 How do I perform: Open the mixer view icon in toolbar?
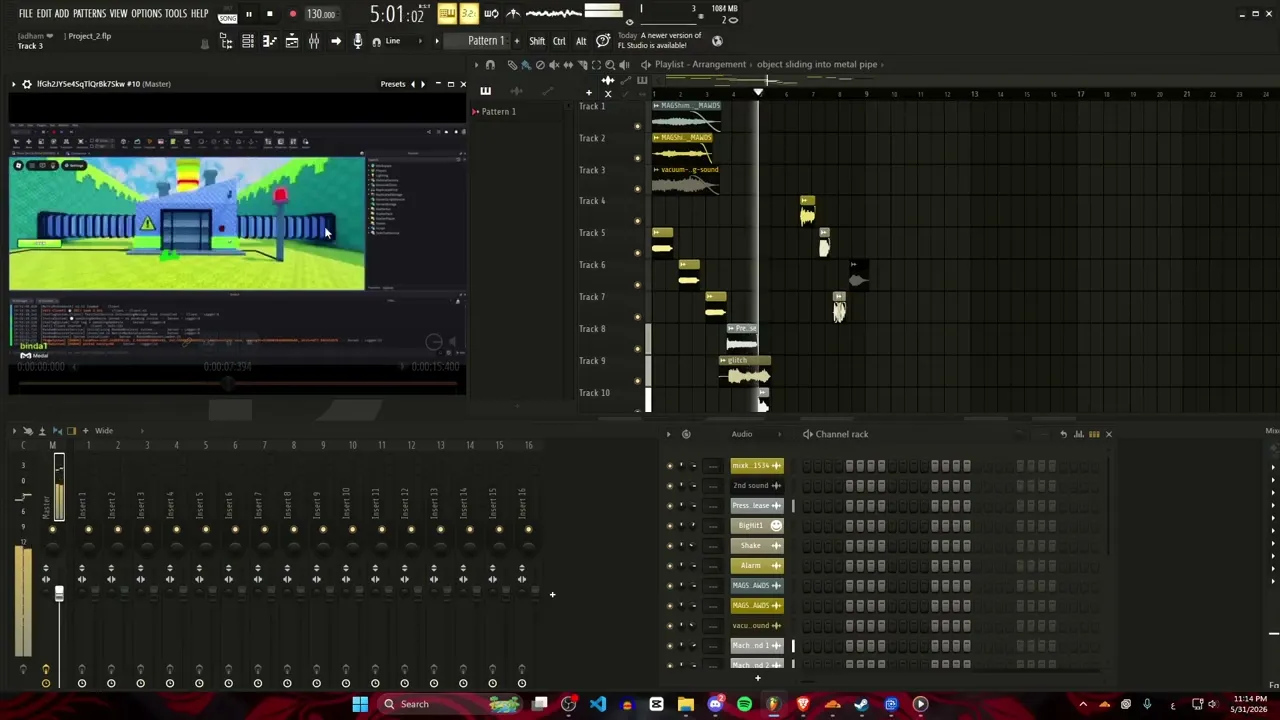314,41
